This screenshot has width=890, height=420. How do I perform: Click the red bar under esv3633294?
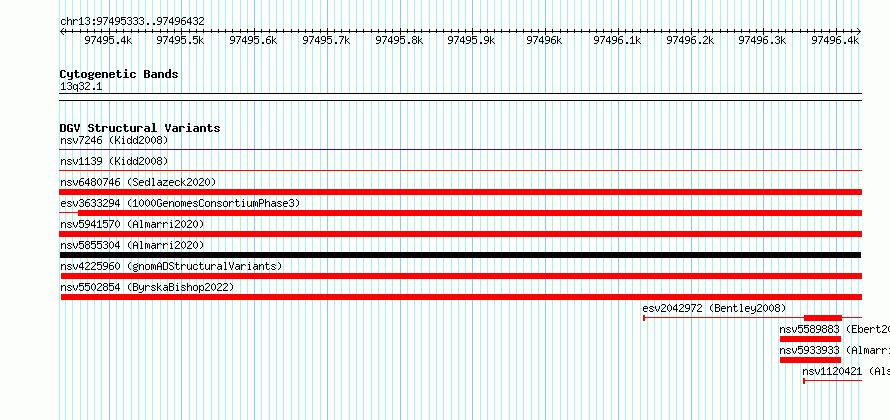tap(470, 213)
